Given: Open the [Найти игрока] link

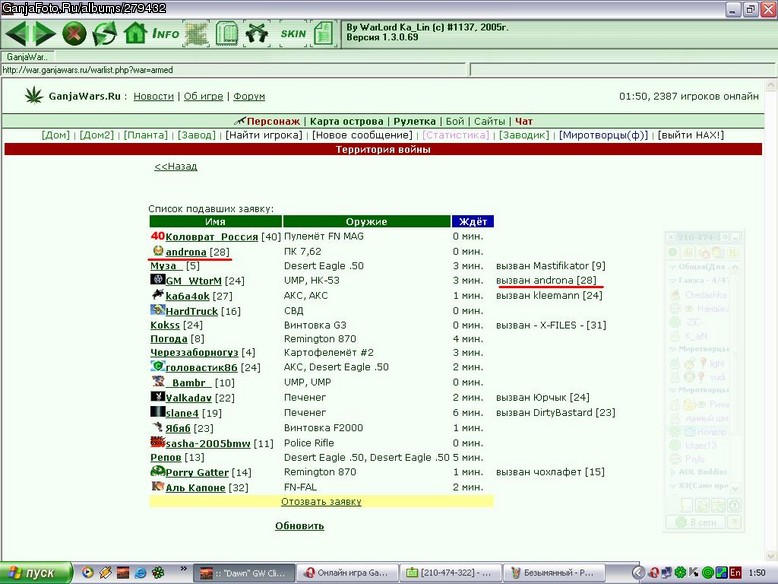Looking at the screenshot, I should [263, 135].
